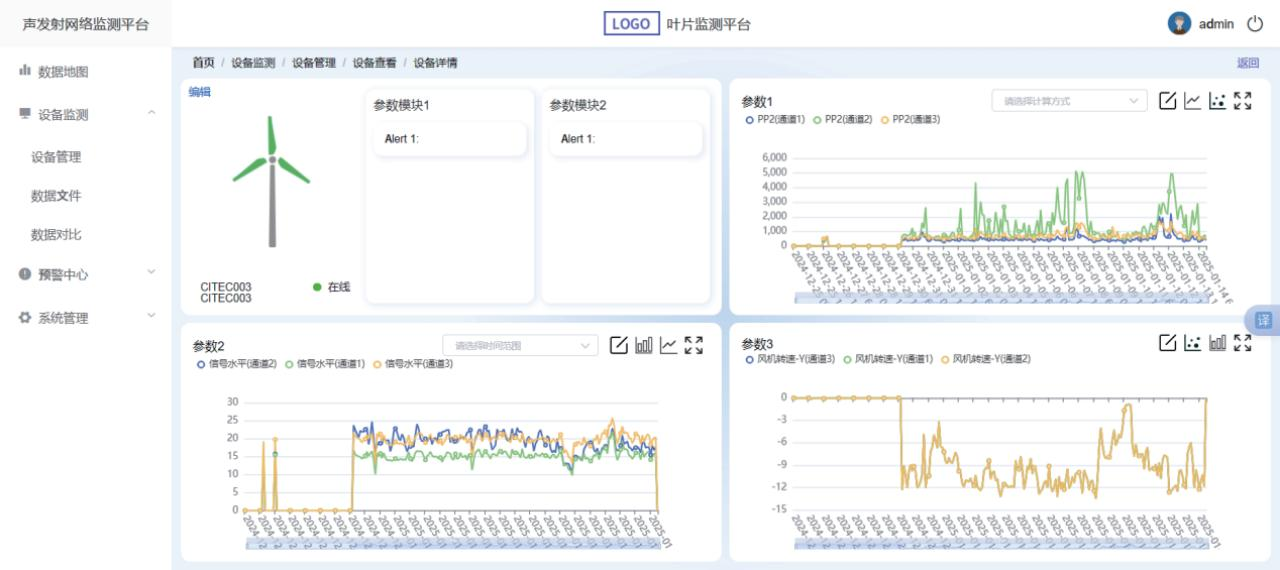Open the edit icon in 参数2 panel
This screenshot has width=1280, height=570.
619,345
